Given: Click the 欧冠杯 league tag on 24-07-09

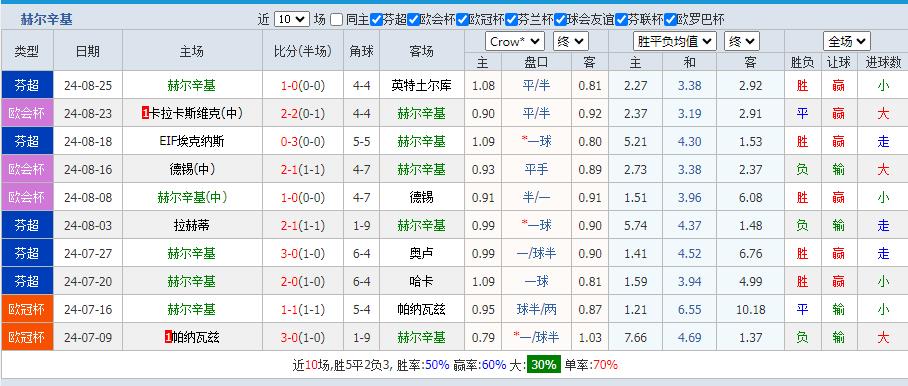Looking at the screenshot, I should point(27,337).
